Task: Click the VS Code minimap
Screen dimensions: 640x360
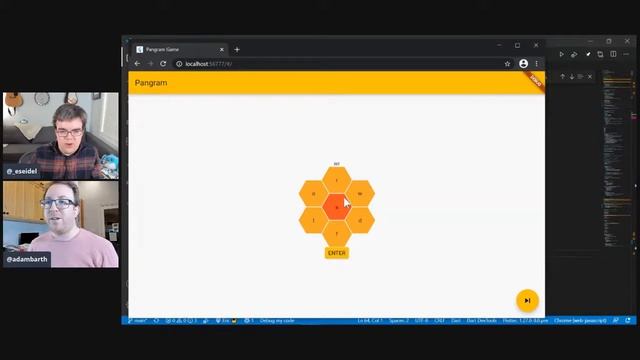Action: pyautogui.click(x=617, y=157)
